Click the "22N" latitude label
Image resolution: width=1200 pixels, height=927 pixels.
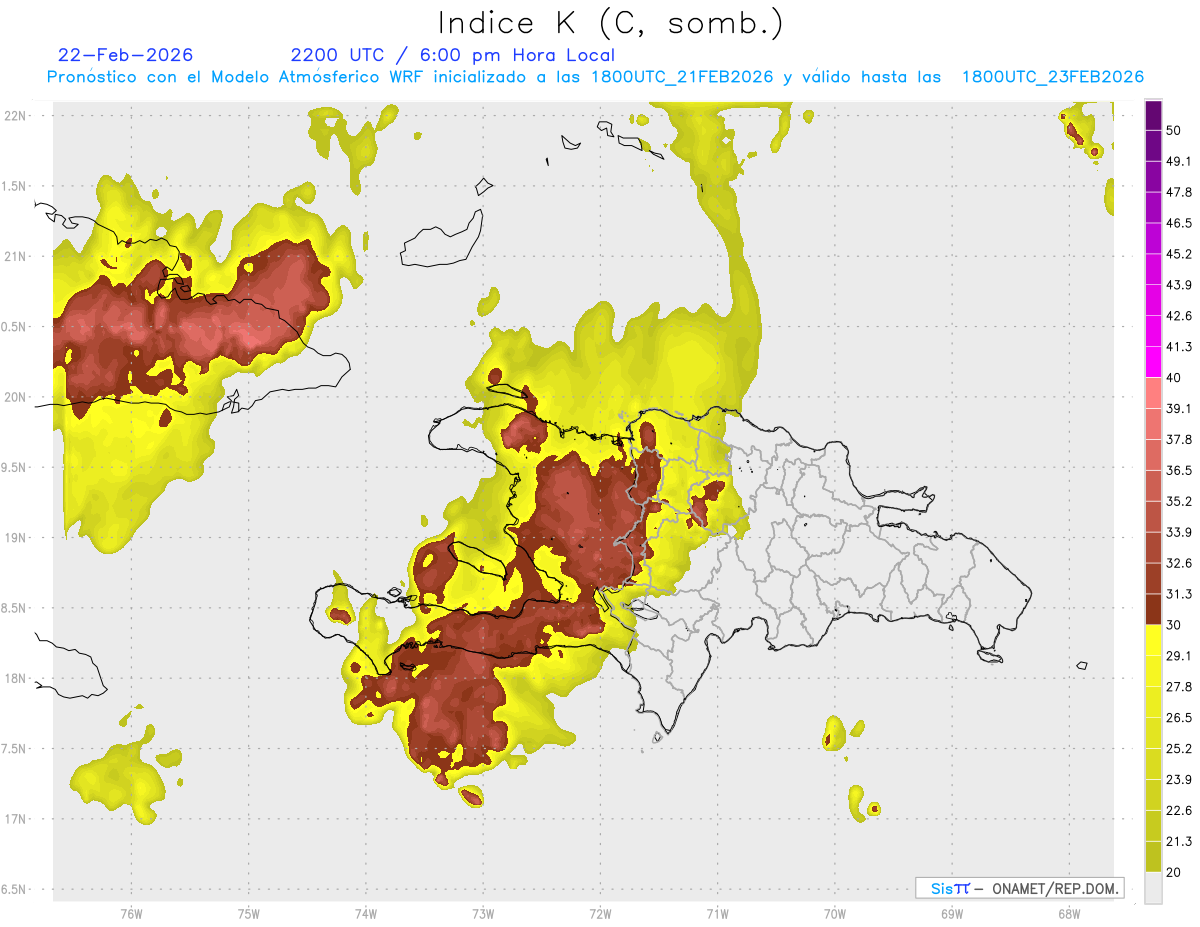coord(15,115)
